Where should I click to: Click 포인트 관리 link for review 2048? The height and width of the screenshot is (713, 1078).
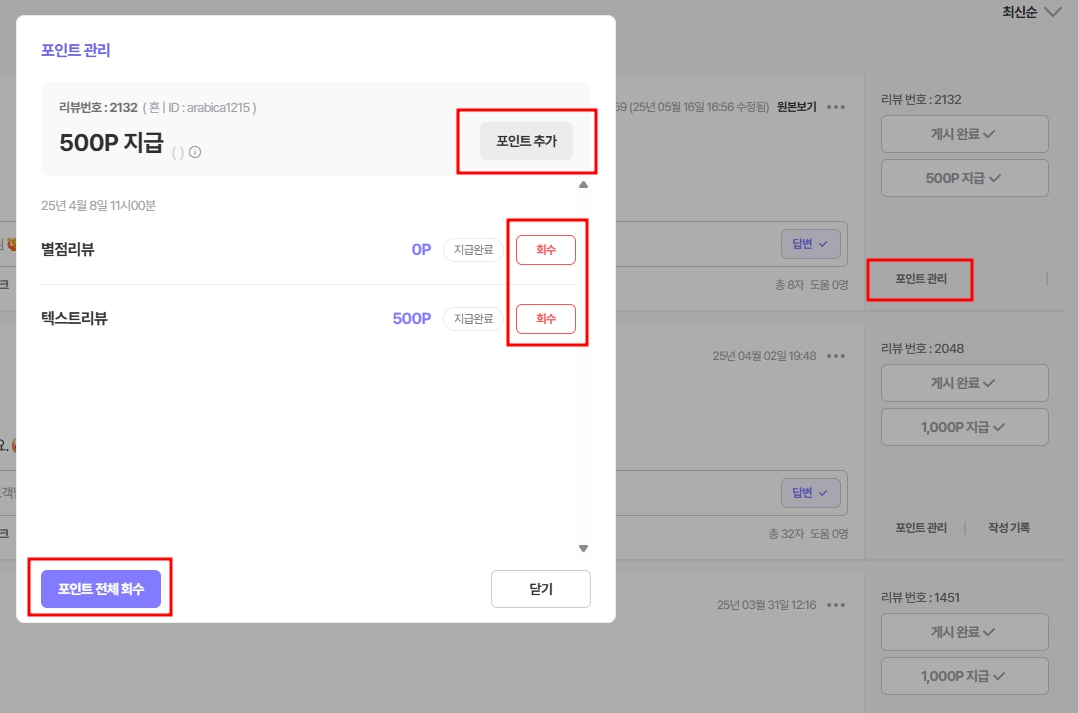click(921, 527)
